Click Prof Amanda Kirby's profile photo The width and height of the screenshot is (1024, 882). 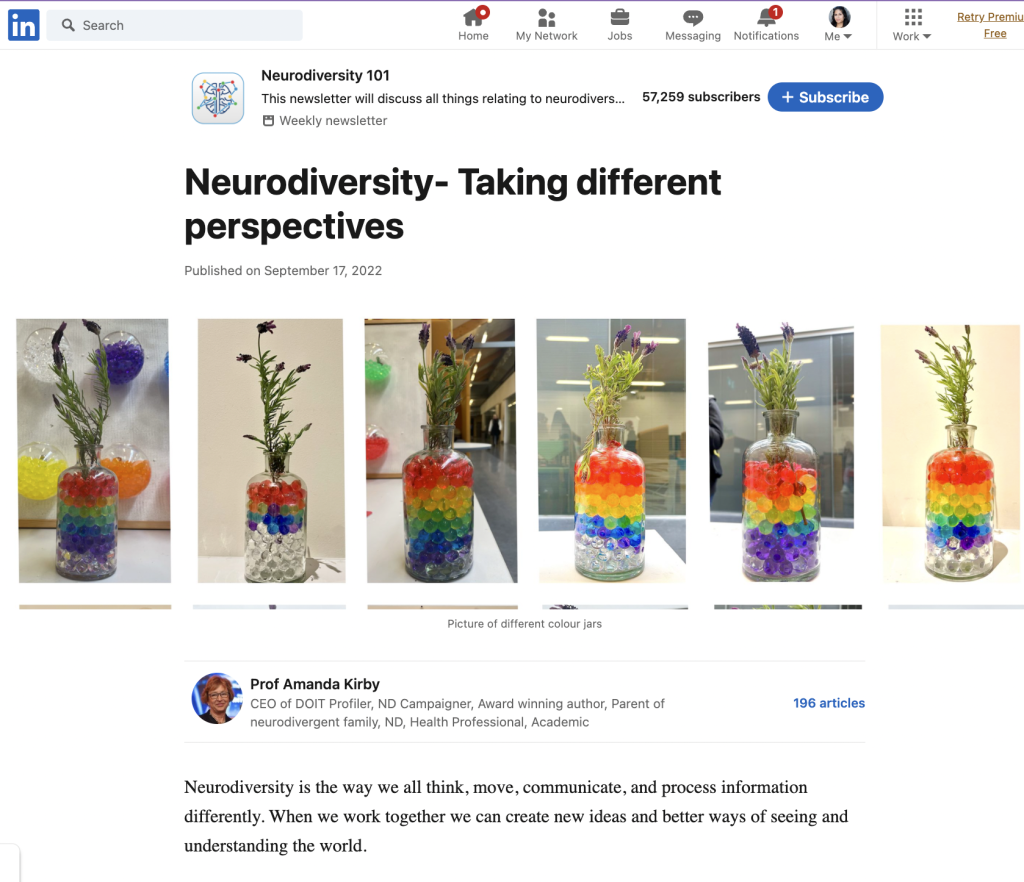(217, 699)
